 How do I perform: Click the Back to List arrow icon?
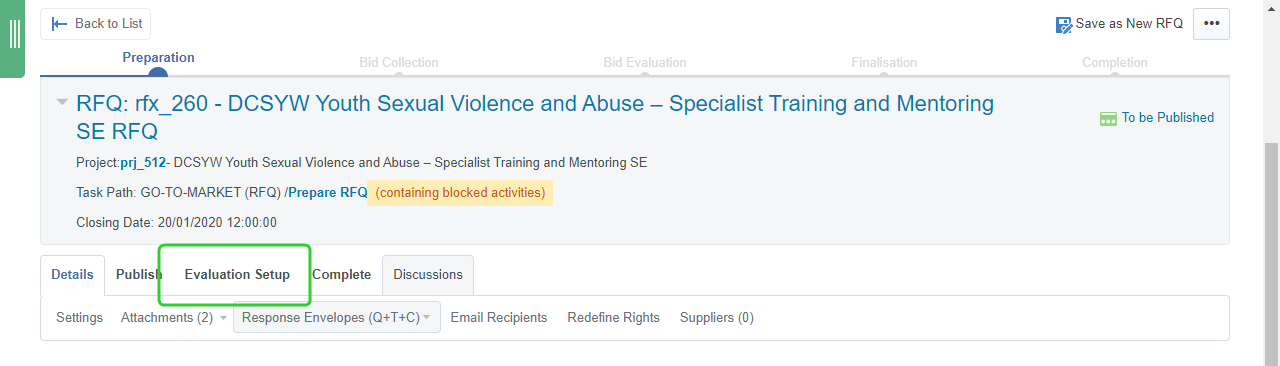[x=59, y=24]
